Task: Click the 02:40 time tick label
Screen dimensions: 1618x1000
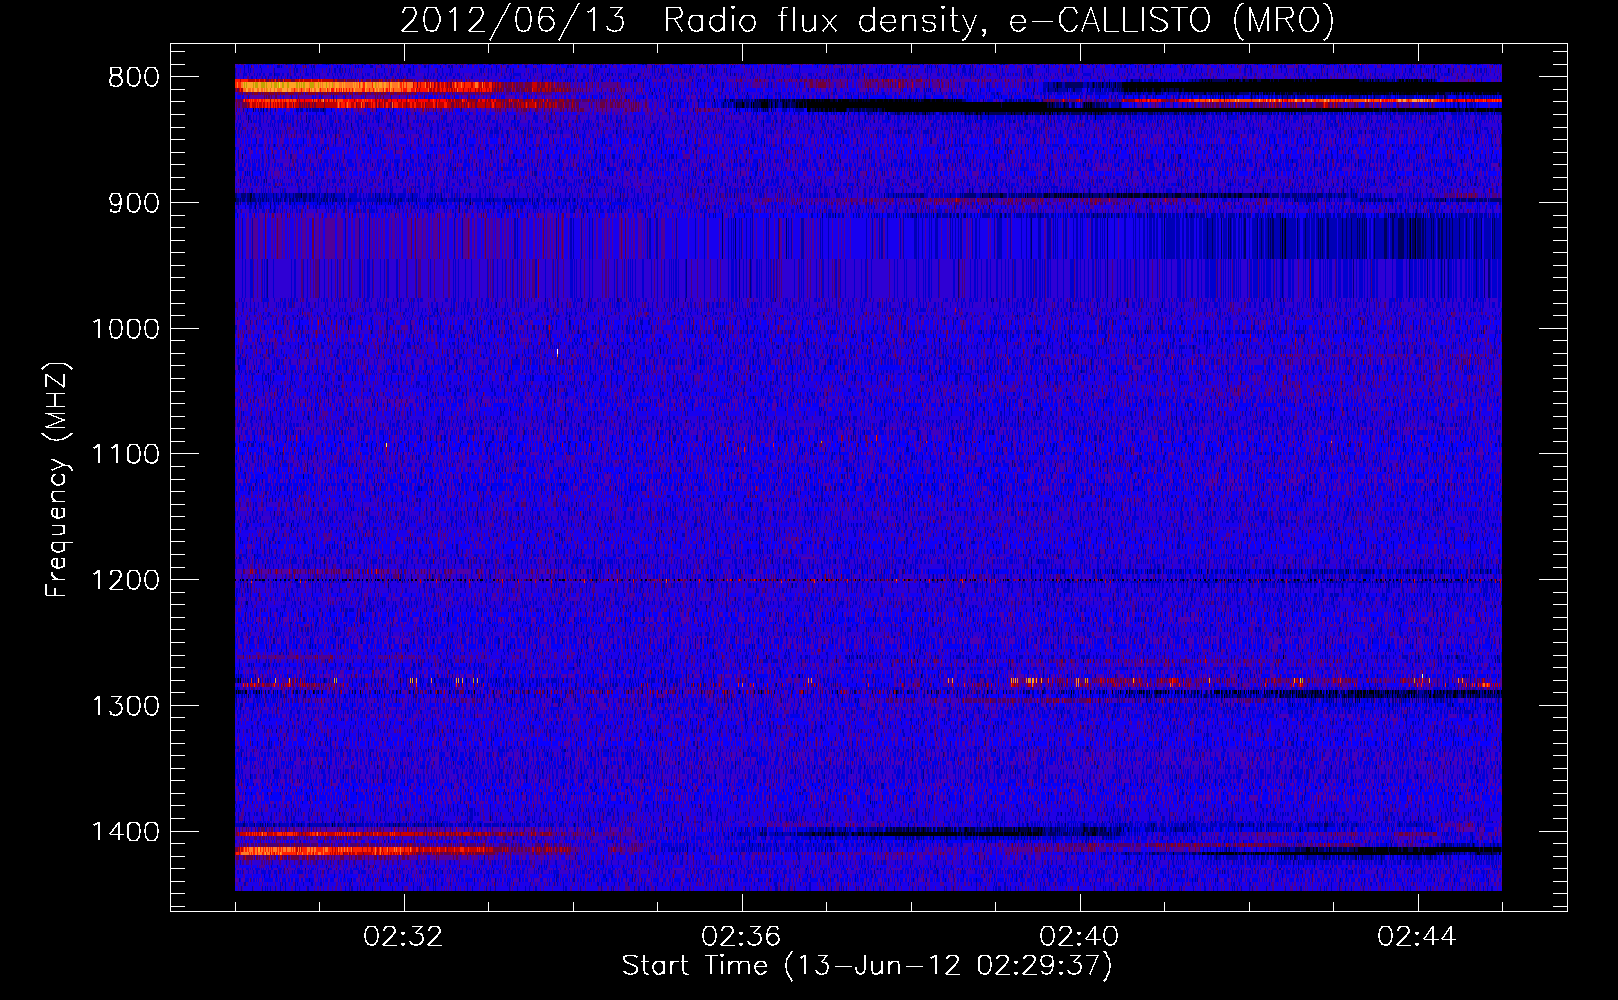Action: 1079,937
